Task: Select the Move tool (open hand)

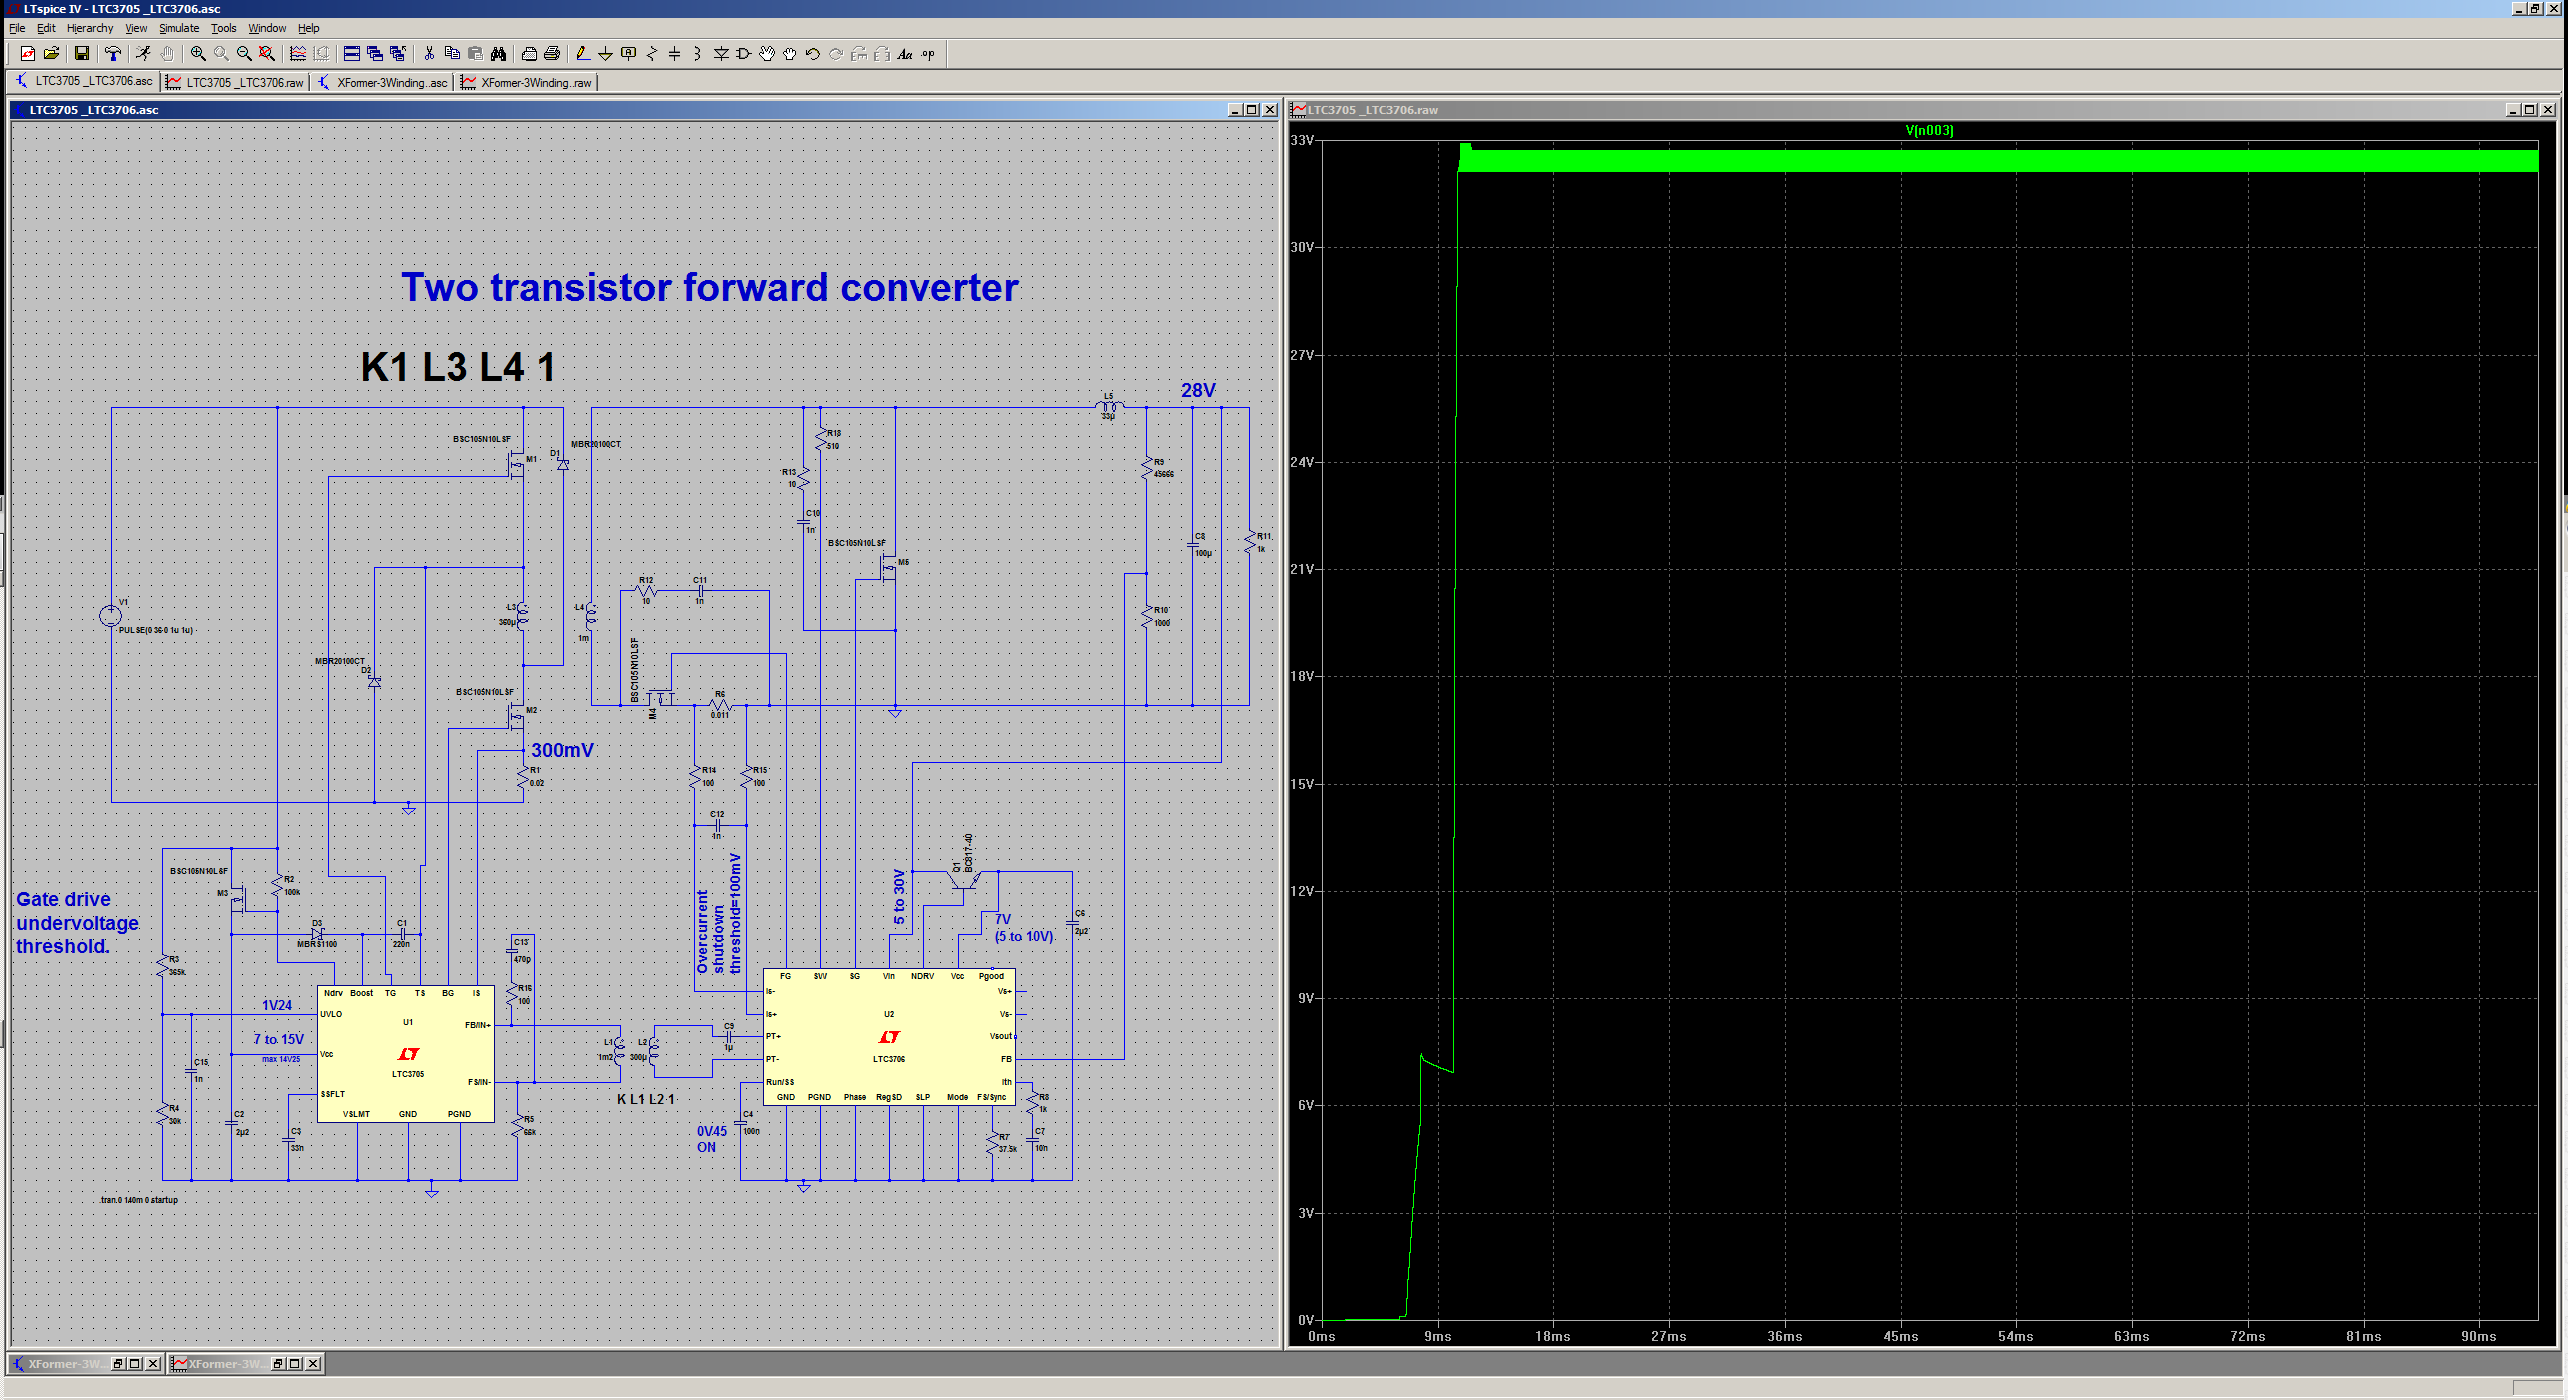Action: (x=766, y=54)
